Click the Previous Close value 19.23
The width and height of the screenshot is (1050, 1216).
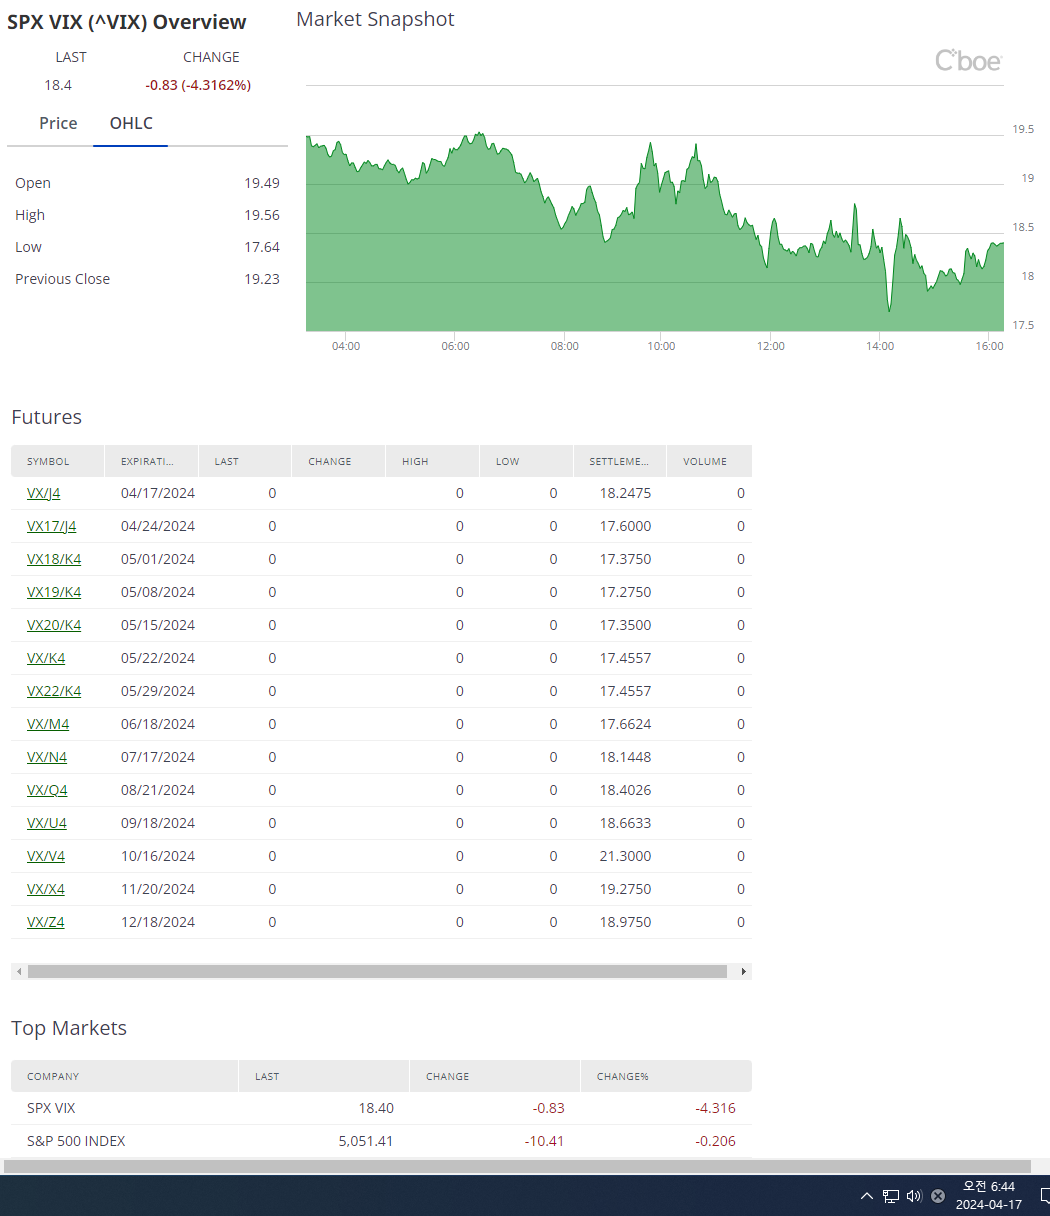coord(262,279)
